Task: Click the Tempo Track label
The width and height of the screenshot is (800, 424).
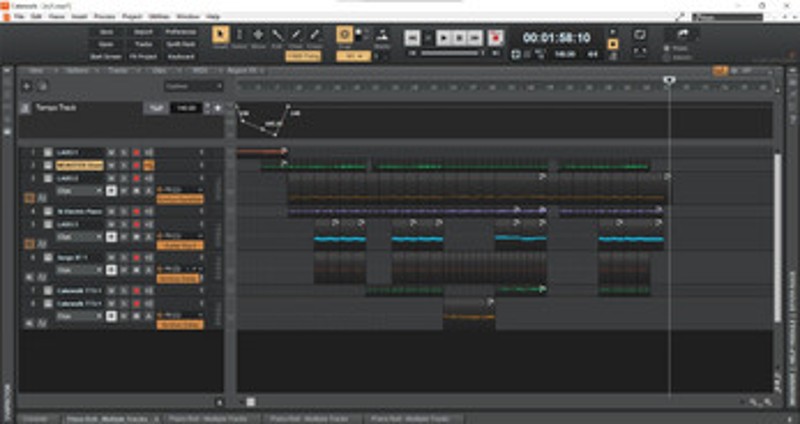Action: pyautogui.click(x=56, y=108)
